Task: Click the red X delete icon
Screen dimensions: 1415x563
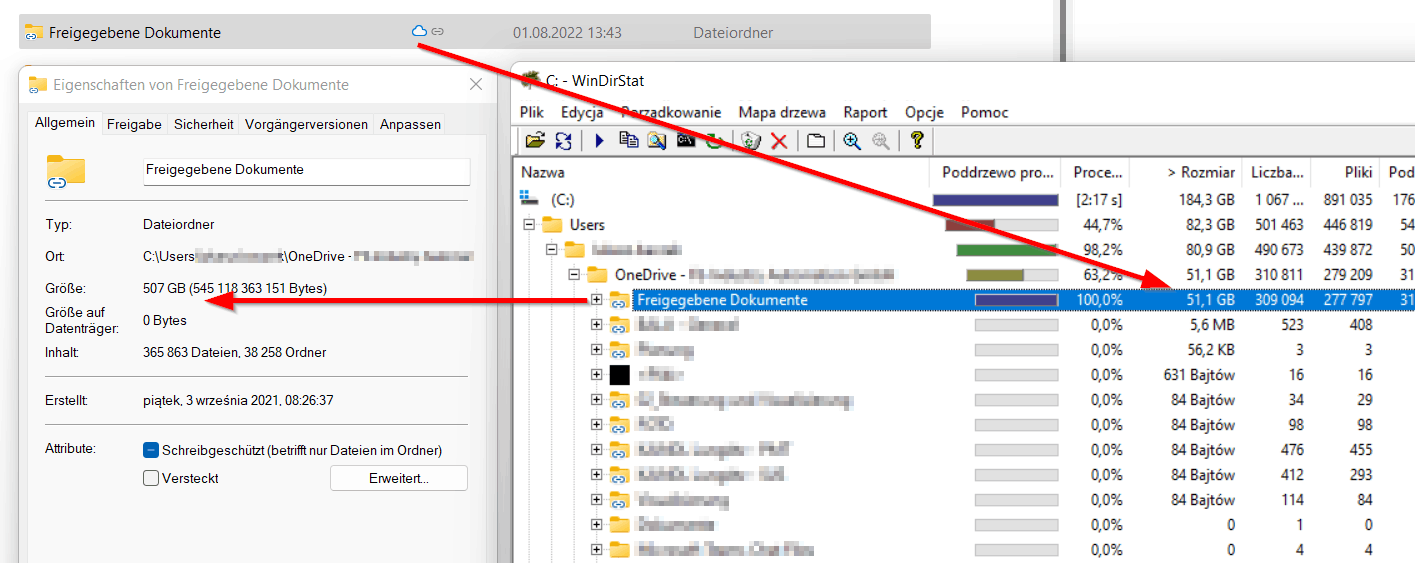Action: tap(779, 141)
